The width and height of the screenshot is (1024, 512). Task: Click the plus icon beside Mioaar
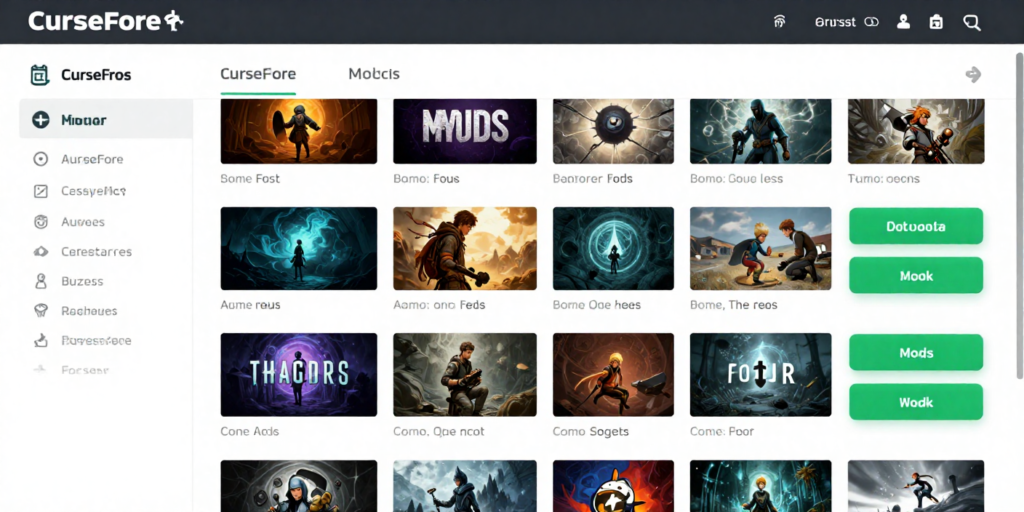tap(40, 120)
